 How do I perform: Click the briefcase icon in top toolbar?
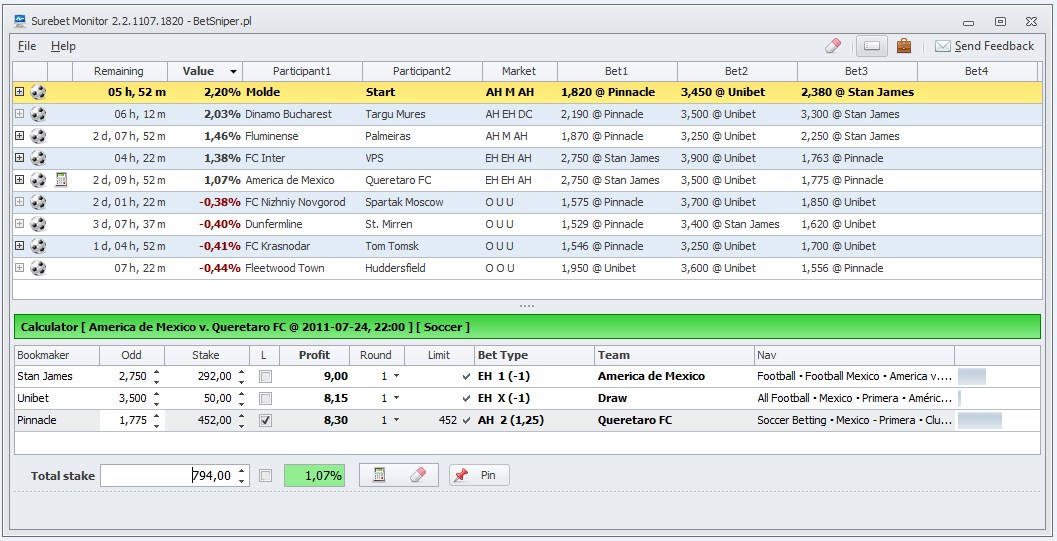pyautogui.click(x=904, y=46)
